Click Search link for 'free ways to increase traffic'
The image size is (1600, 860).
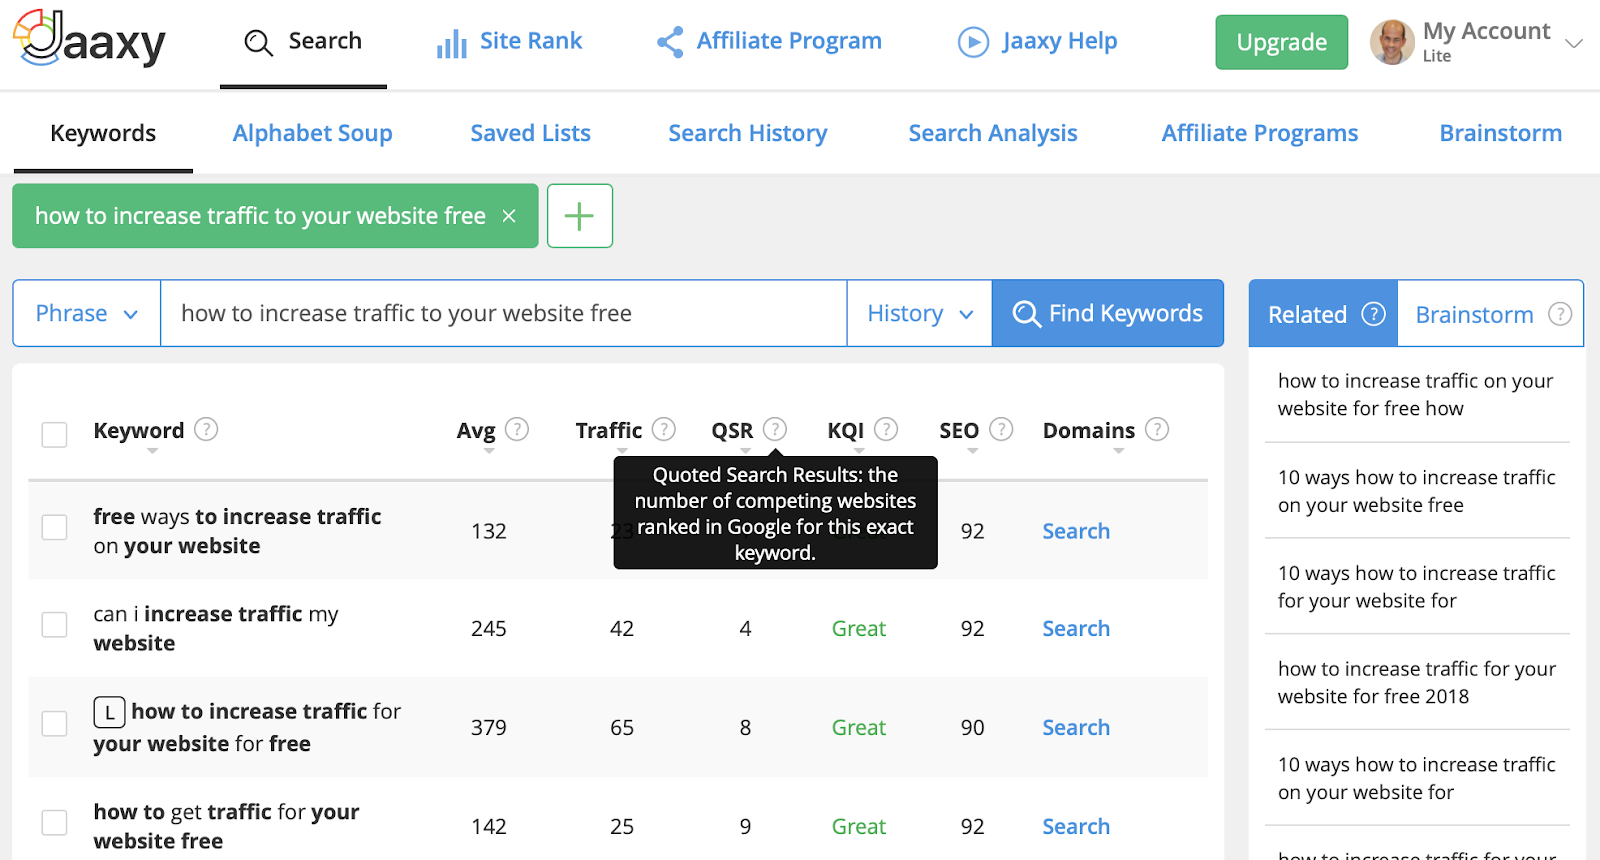pos(1076,531)
